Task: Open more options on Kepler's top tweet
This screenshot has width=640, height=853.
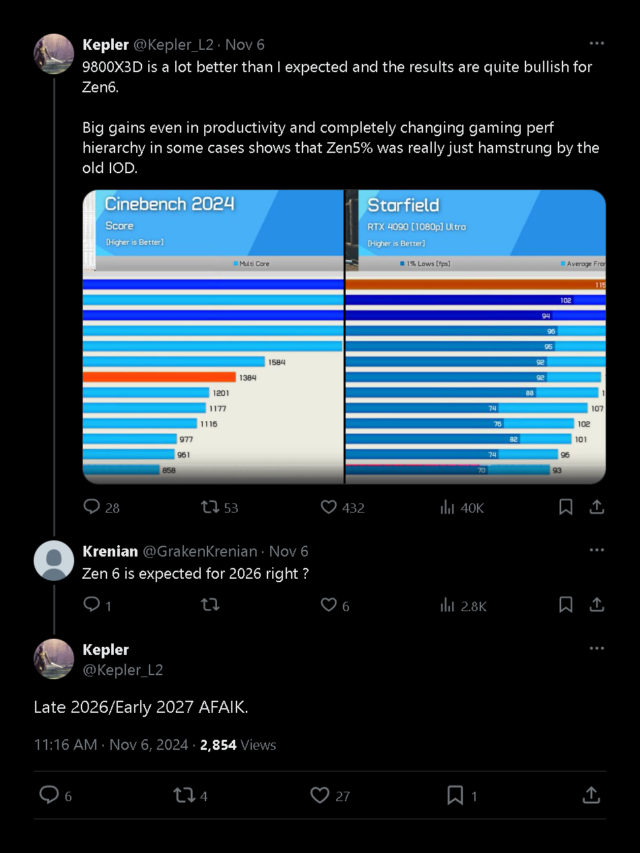Action: pyautogui.click(x=597, y=43)
